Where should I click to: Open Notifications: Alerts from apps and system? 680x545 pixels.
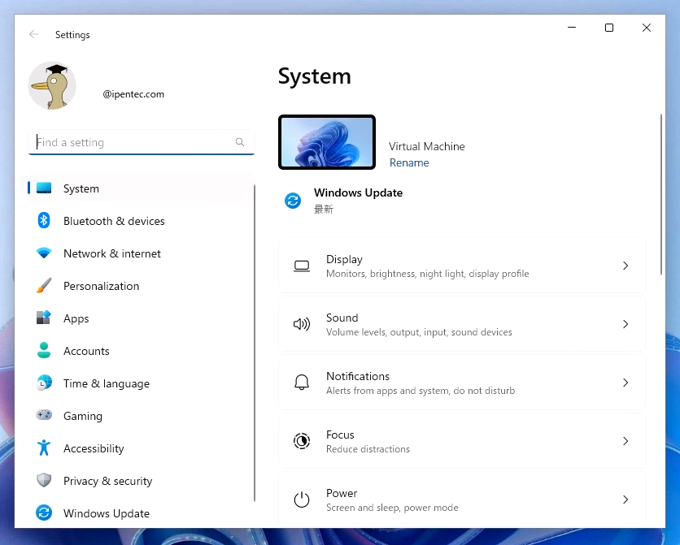pyautogui.click(x=462, y=382)
